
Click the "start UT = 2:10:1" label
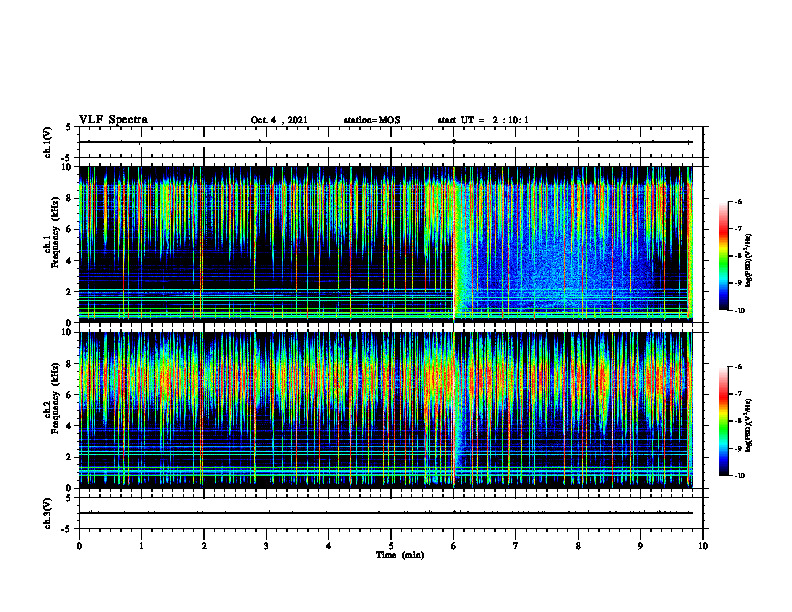pyautogui.click(x=483, y=120)
